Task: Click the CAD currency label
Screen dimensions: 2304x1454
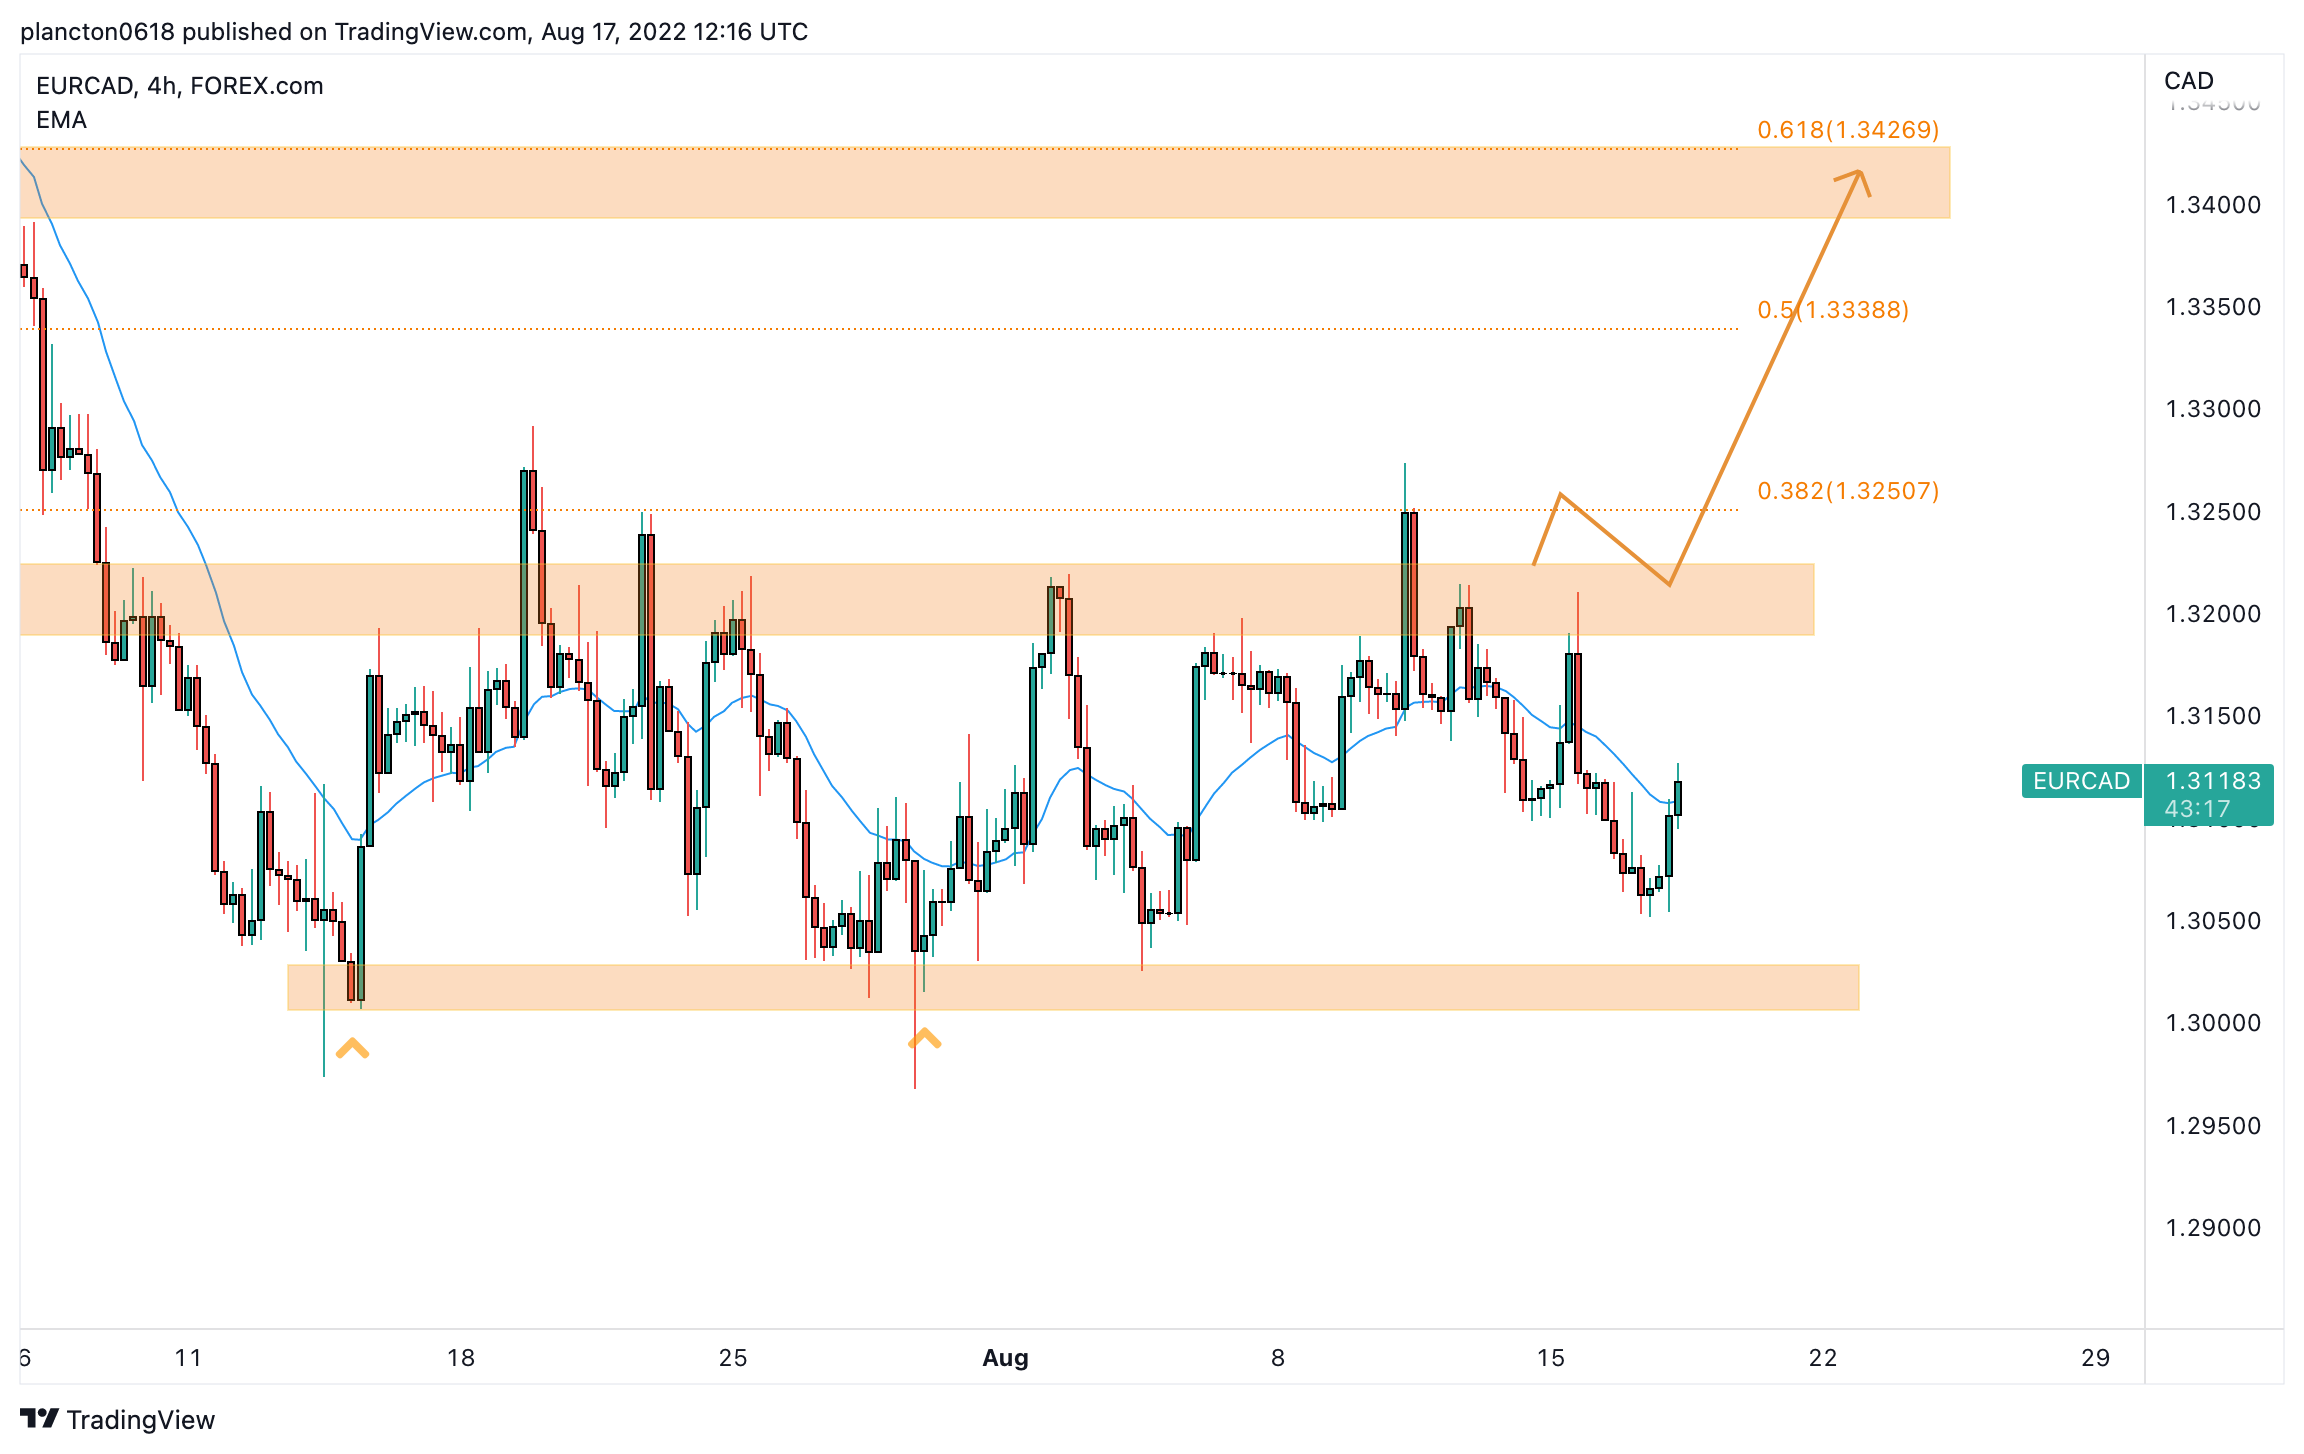Action: point(2189,81)
